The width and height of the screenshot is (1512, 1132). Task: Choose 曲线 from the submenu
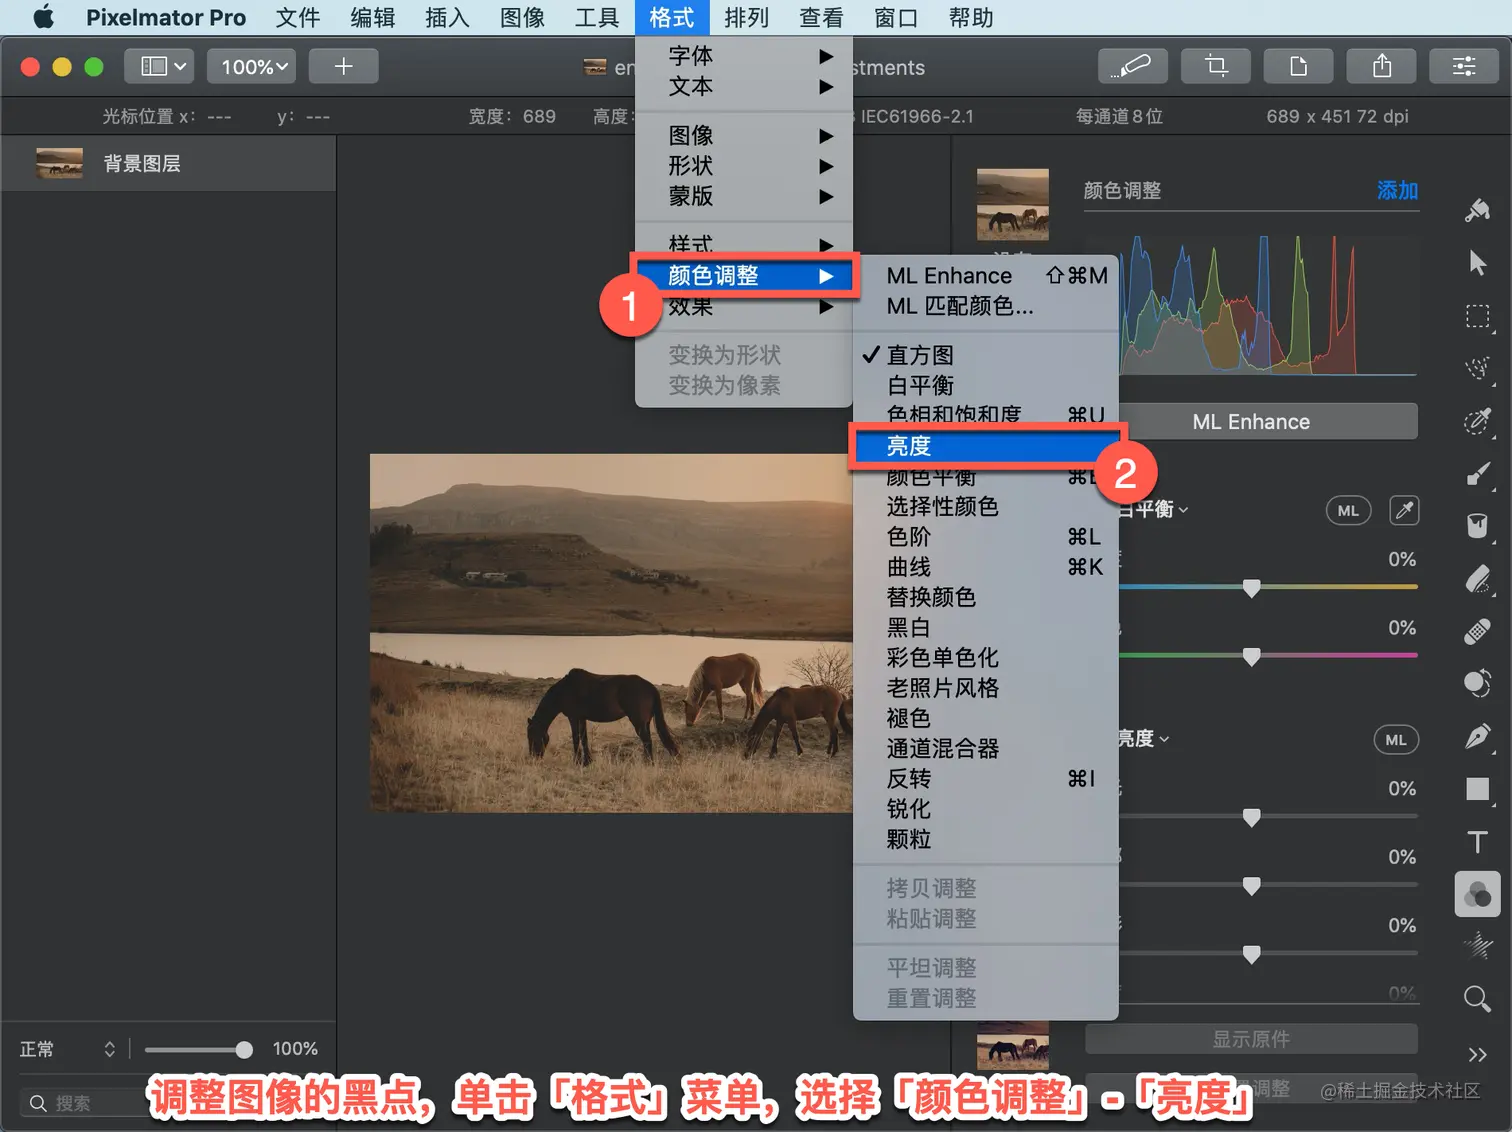point(985,567)
